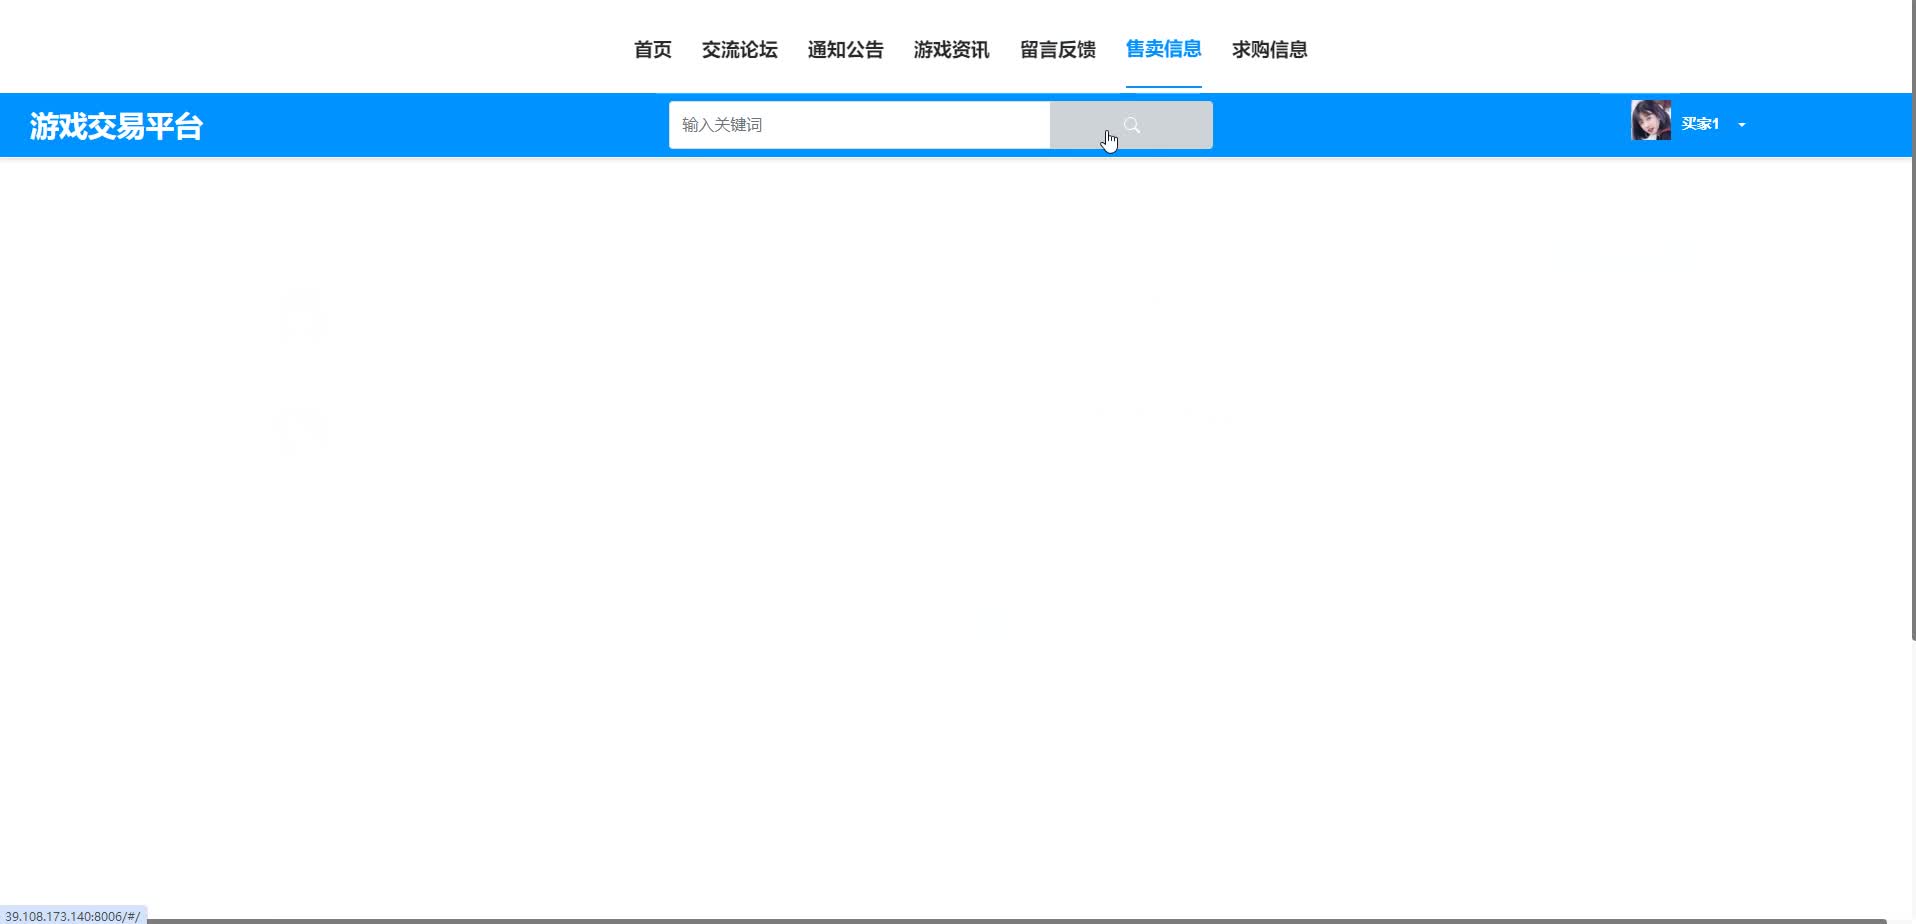This screenshot has height=924, width=1916.
Task: Open 留言反馈 page
Action: pyautogui.click(x=1058, y=49)
